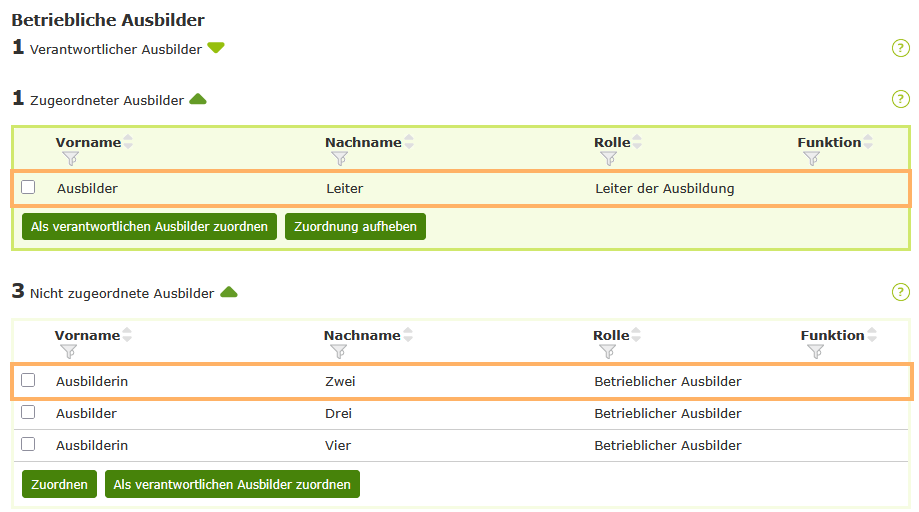The width and height of the screenshot is (919, 512).
Task: Select checkbox for Ausbilderin Zwei
Action: 28,380
